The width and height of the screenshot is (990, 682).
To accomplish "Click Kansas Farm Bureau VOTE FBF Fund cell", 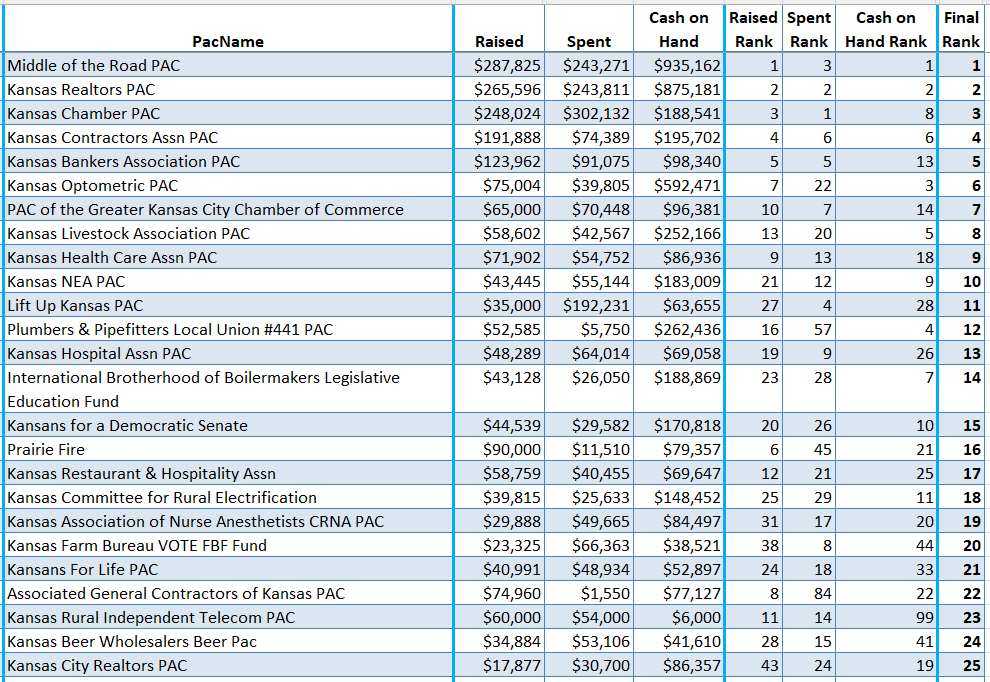I will (228, 545).
